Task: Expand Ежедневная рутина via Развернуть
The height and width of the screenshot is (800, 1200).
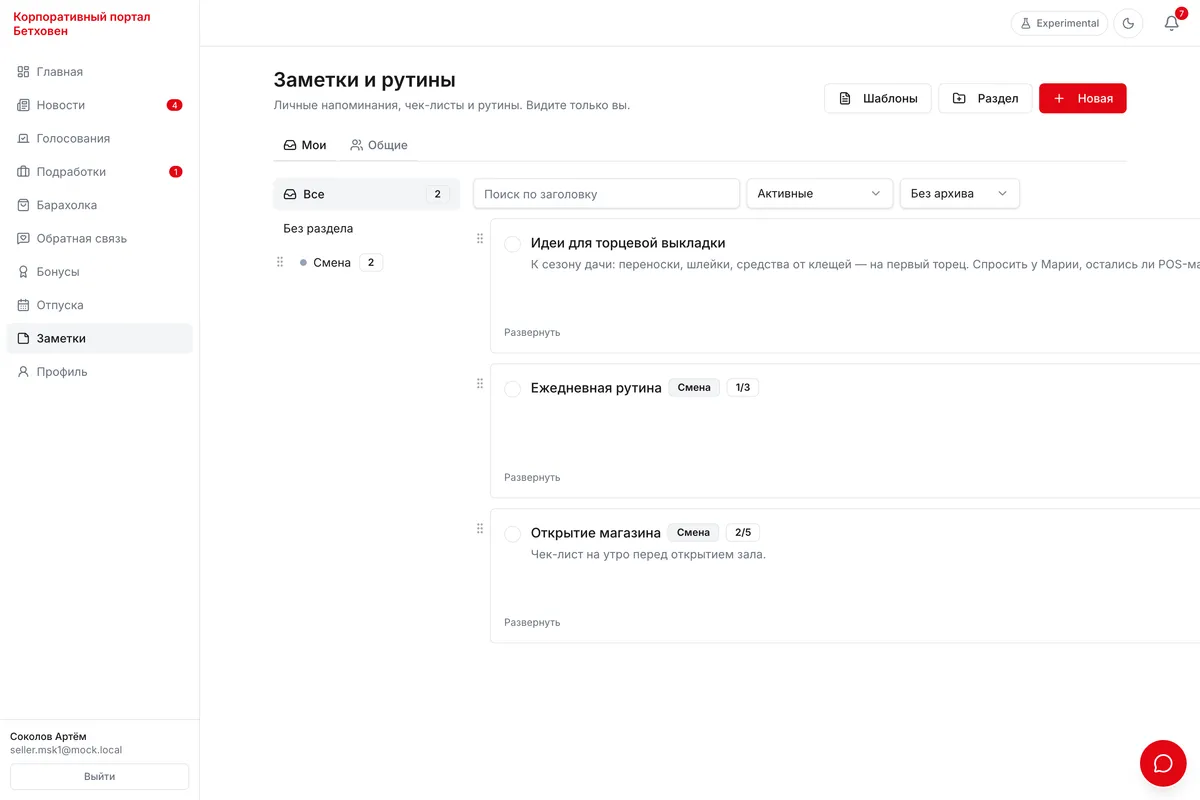Action: point(532,477)
